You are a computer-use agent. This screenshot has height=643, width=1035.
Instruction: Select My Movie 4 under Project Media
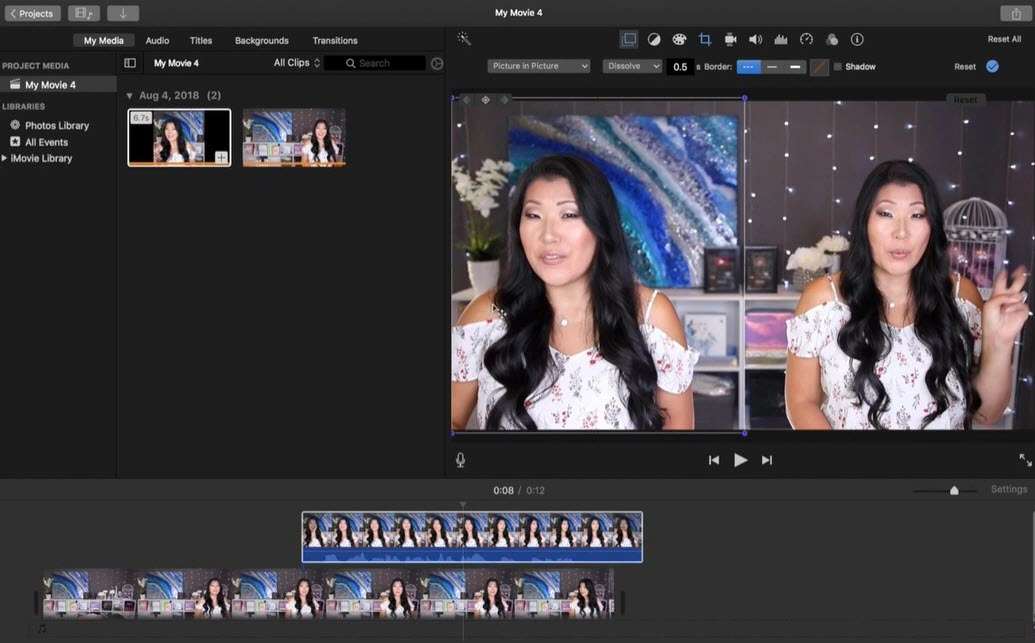(59, 85)
